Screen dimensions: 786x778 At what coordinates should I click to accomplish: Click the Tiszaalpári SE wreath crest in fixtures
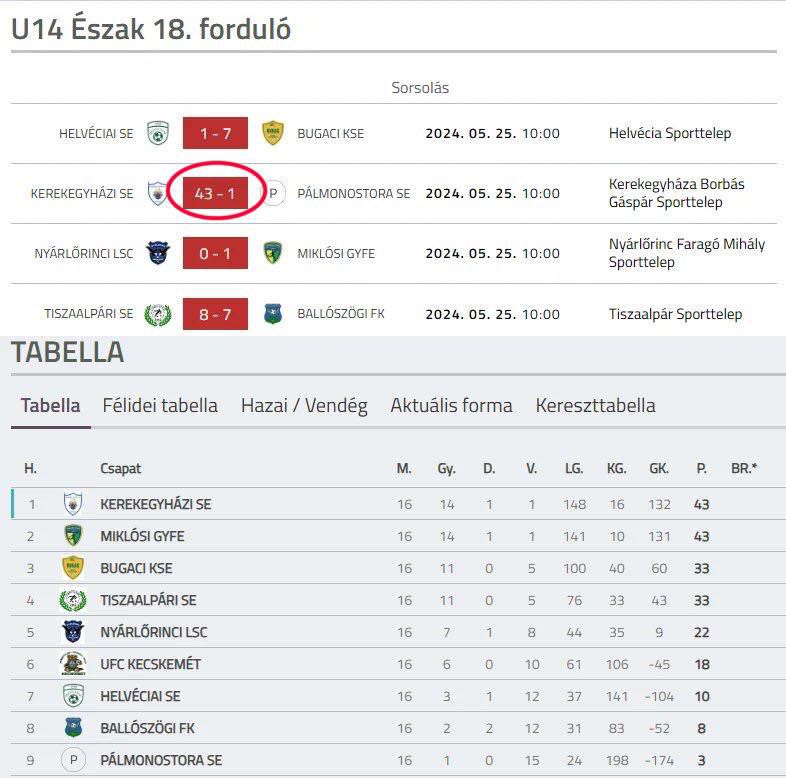click(158, 314)
